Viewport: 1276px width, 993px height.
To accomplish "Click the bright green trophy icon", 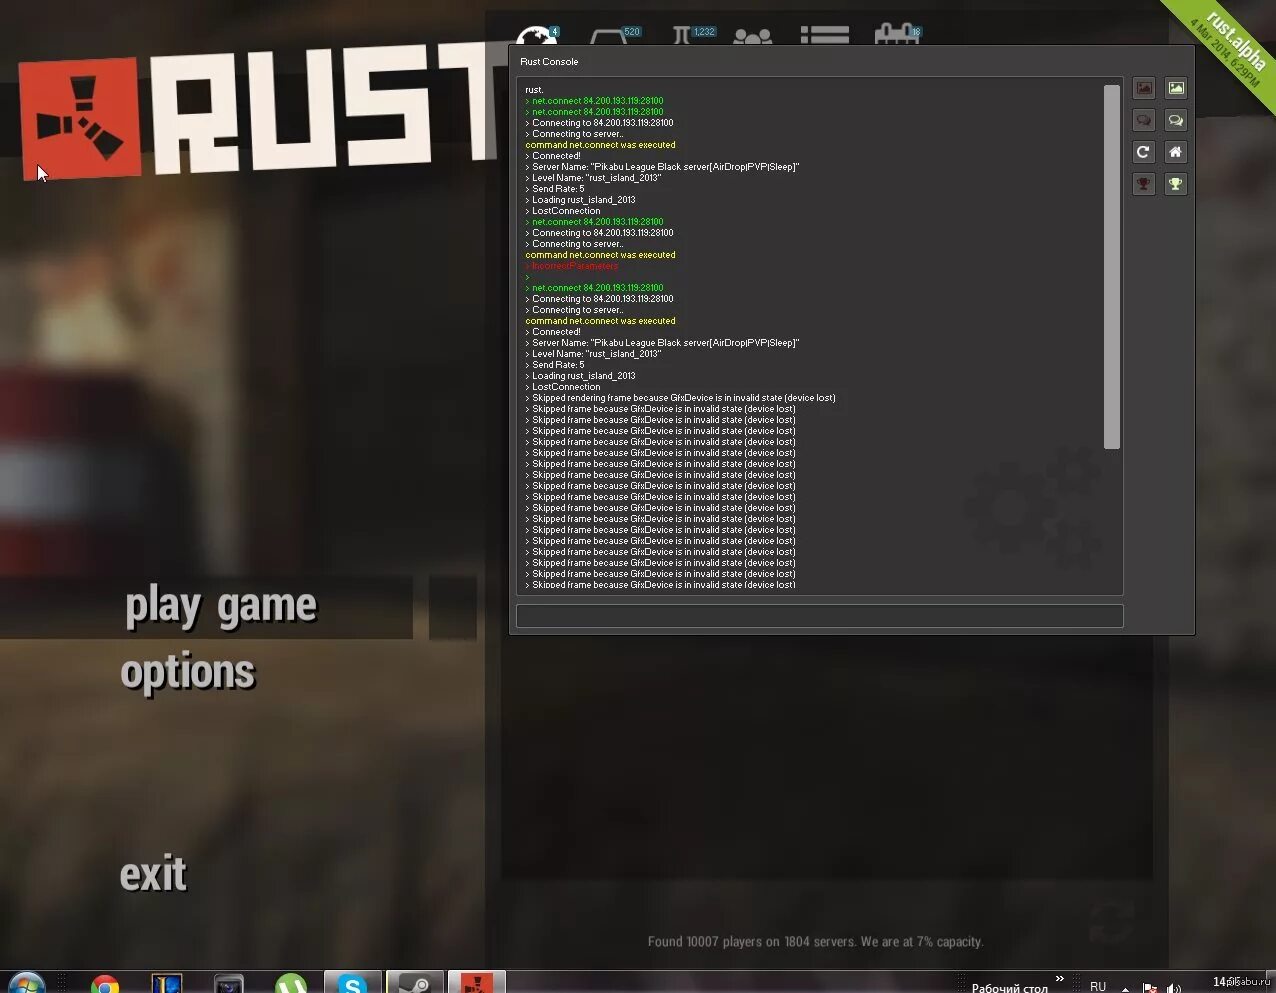I will click(1176, 184).
